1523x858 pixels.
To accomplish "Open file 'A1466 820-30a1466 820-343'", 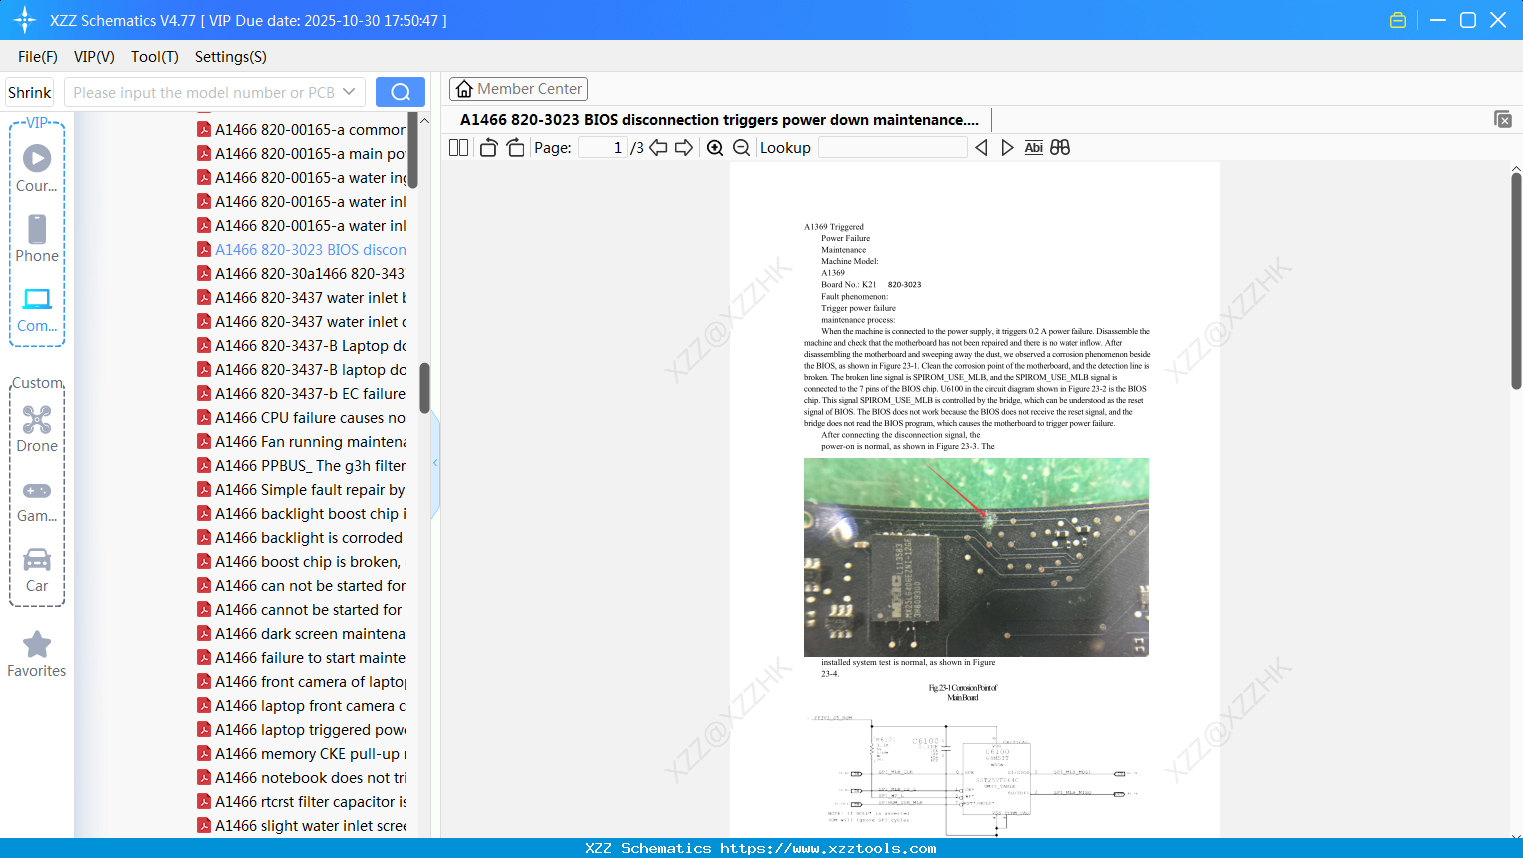I will [301, 274].
